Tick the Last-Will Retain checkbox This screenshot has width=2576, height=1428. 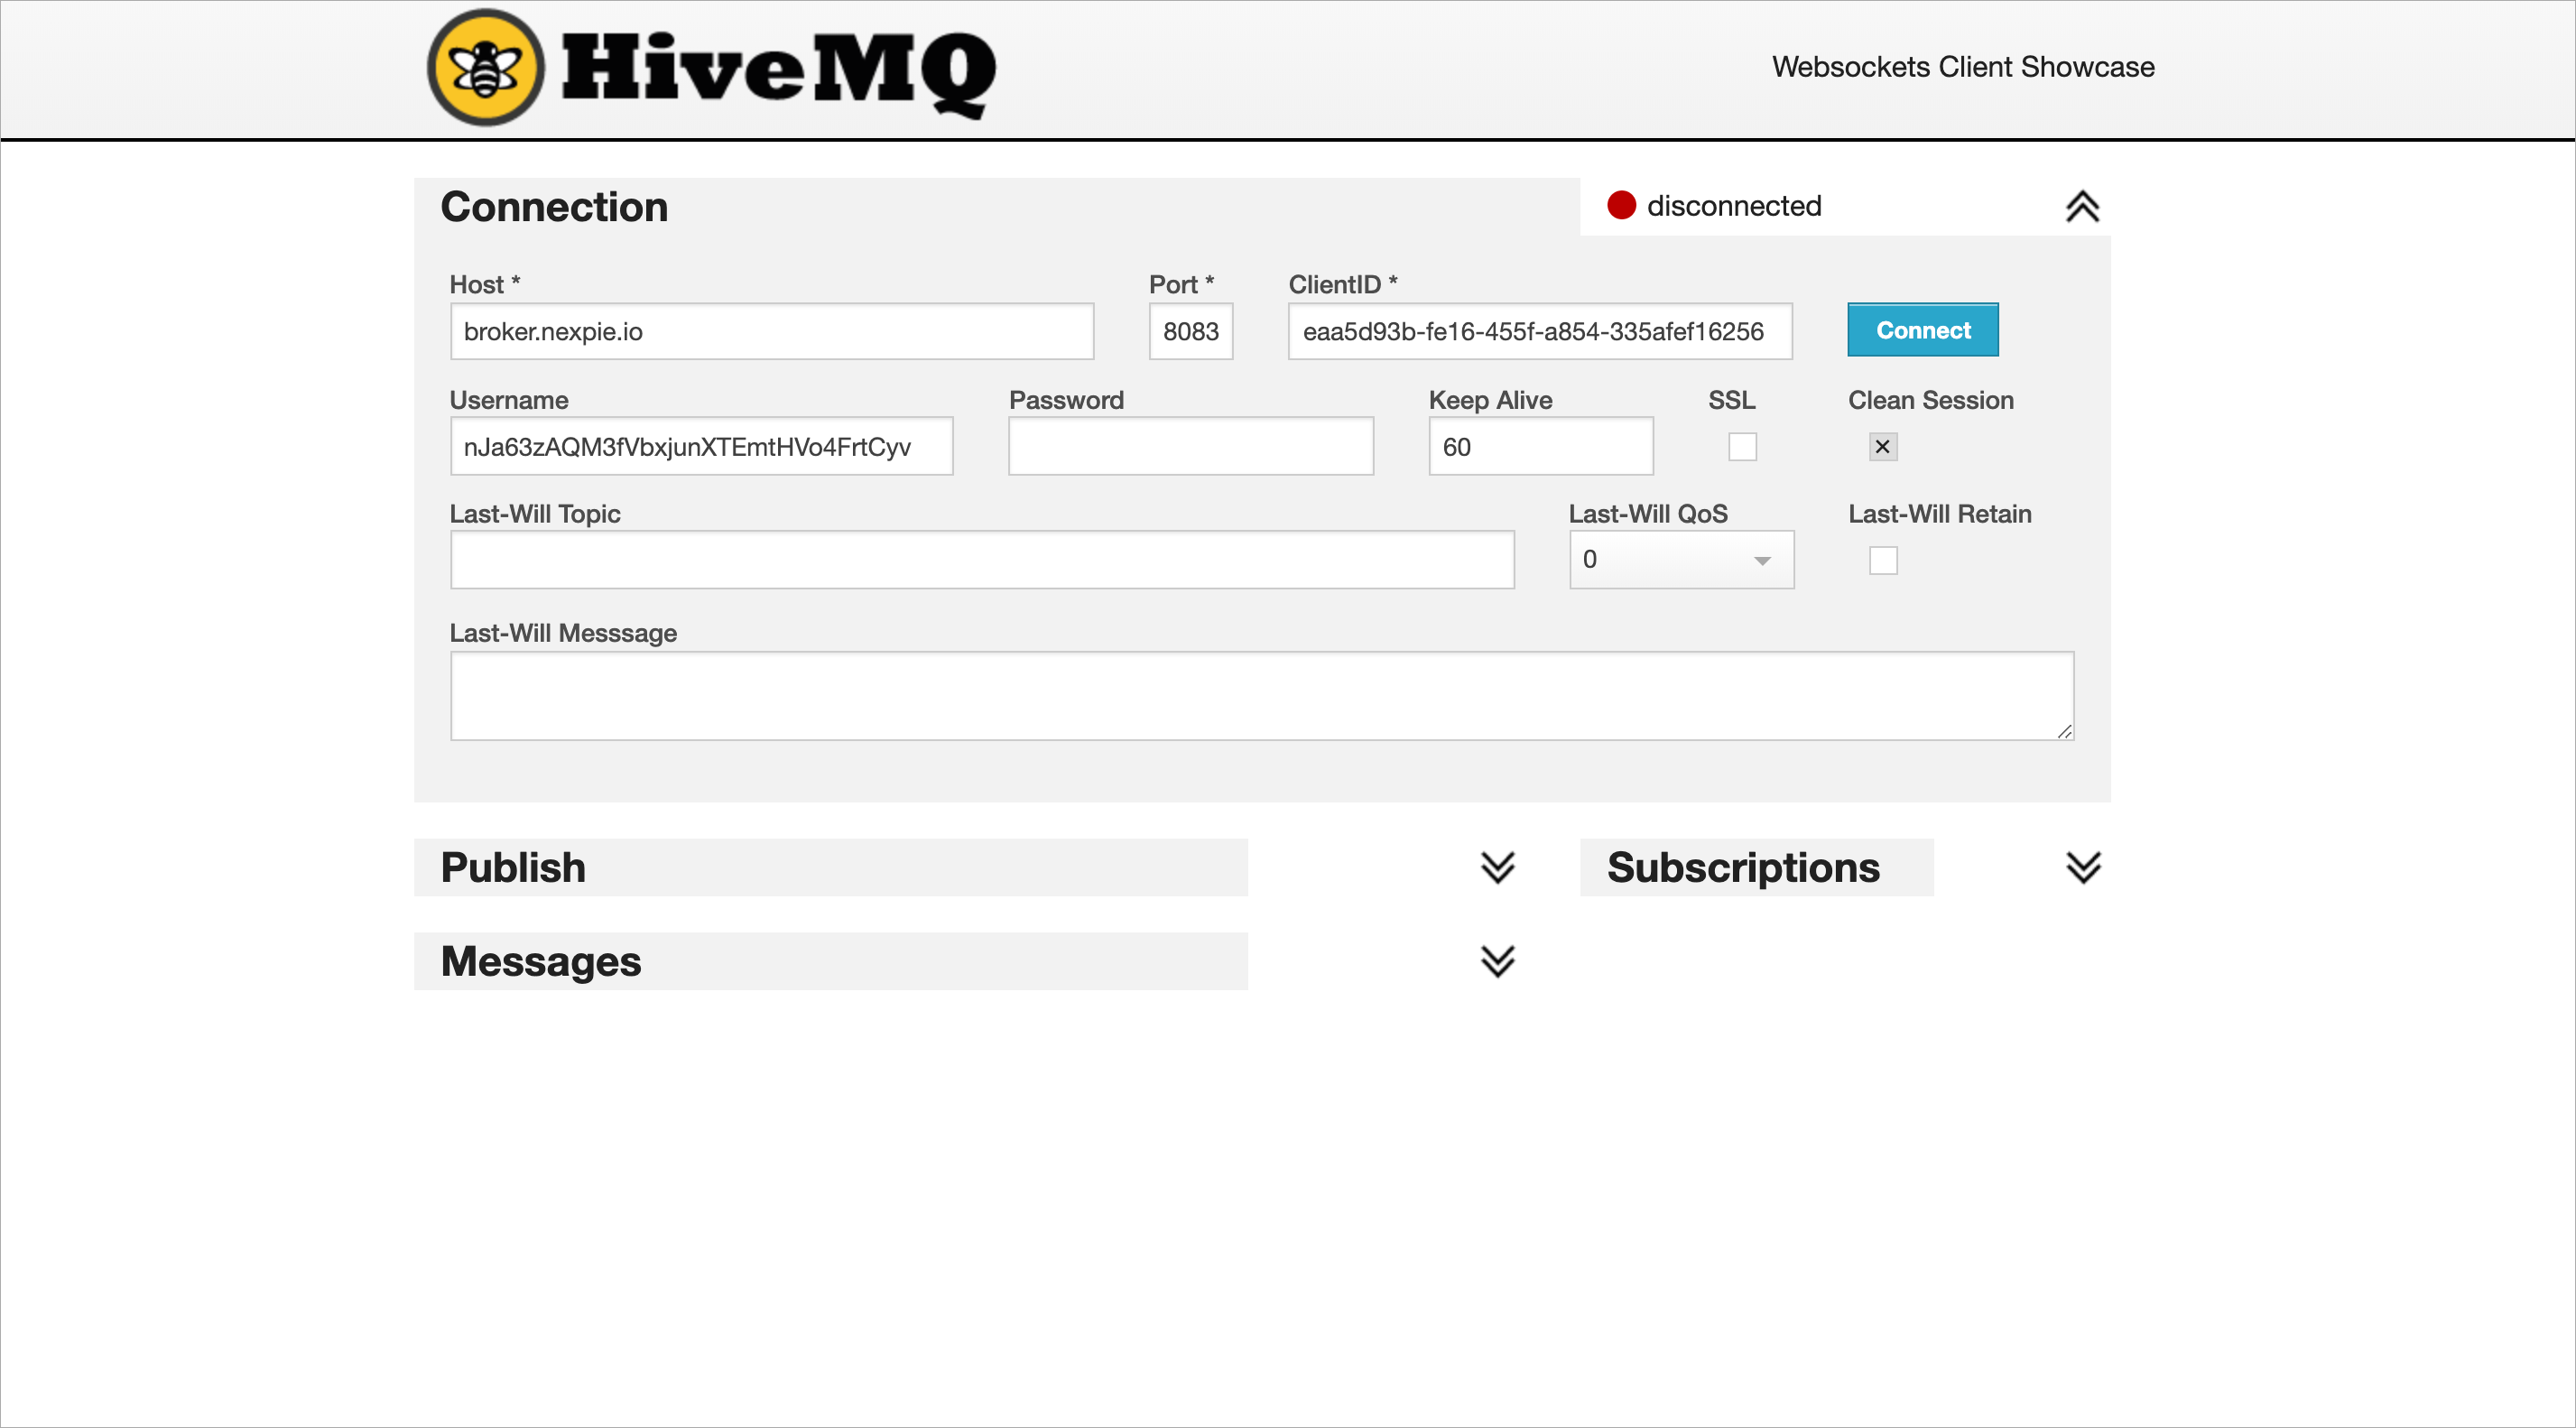(1882, 560)
